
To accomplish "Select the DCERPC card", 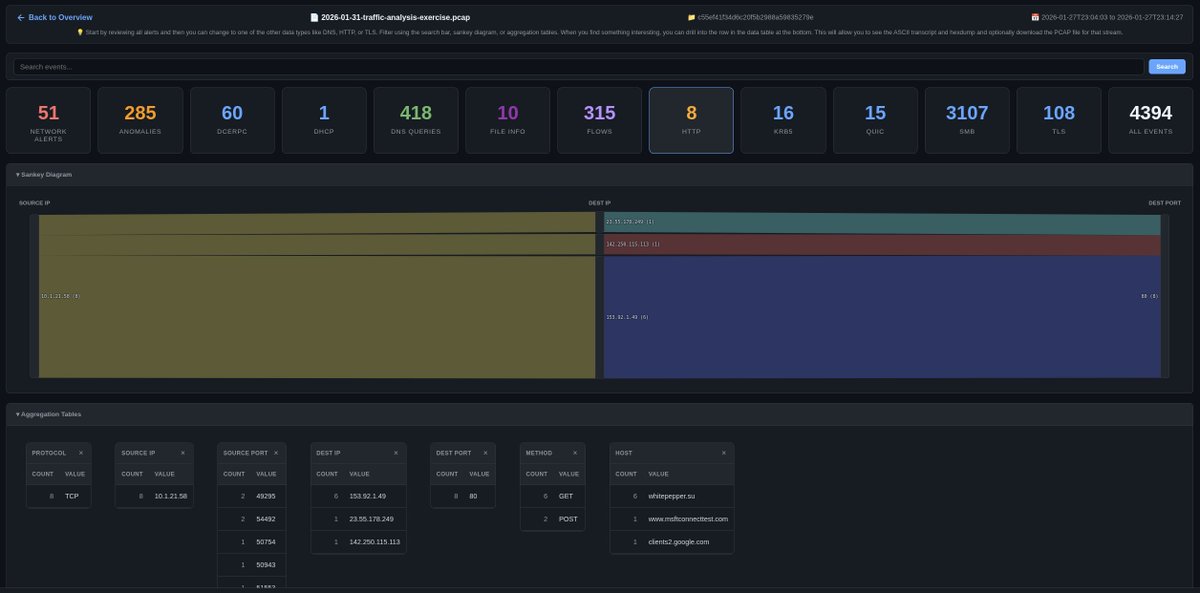I will (232, 120).
